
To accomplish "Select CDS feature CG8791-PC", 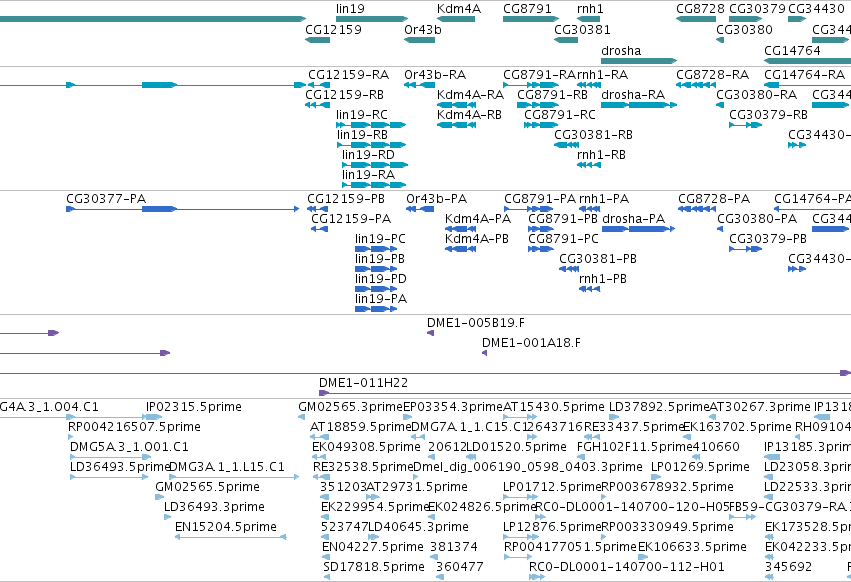I will click(541, 249).
